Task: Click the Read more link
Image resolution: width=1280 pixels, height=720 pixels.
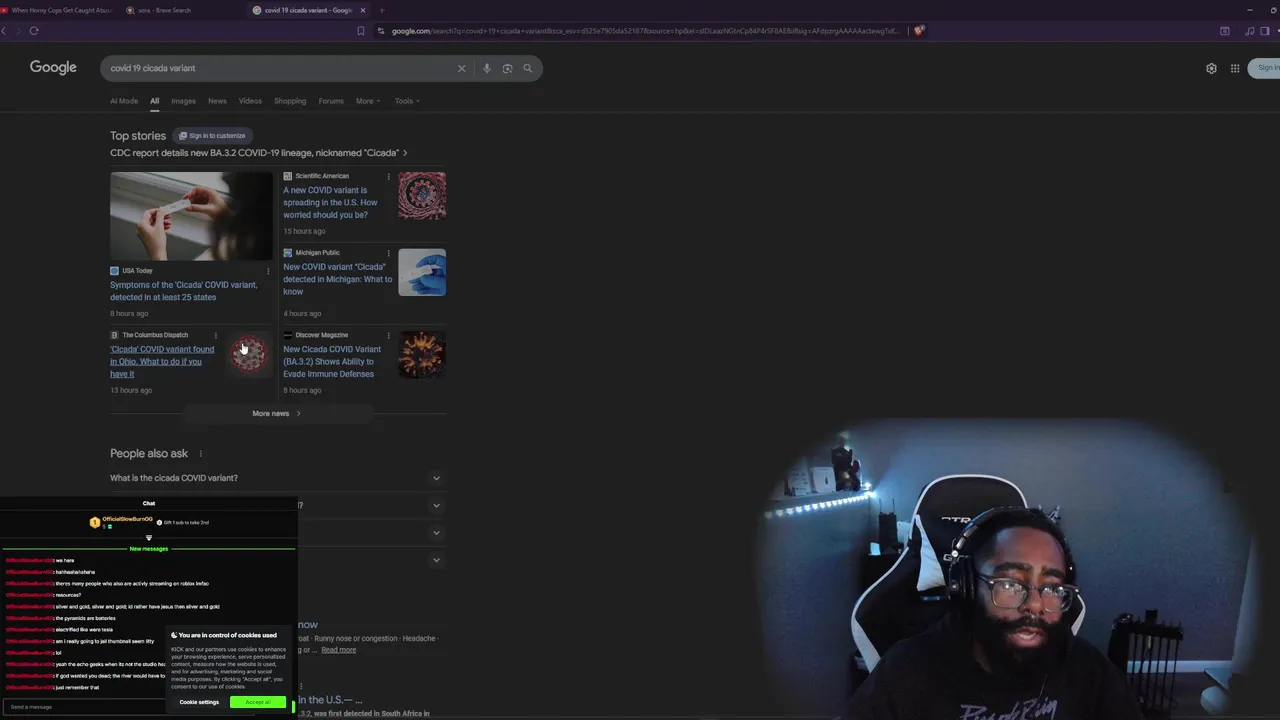Action: coord(338,650)
